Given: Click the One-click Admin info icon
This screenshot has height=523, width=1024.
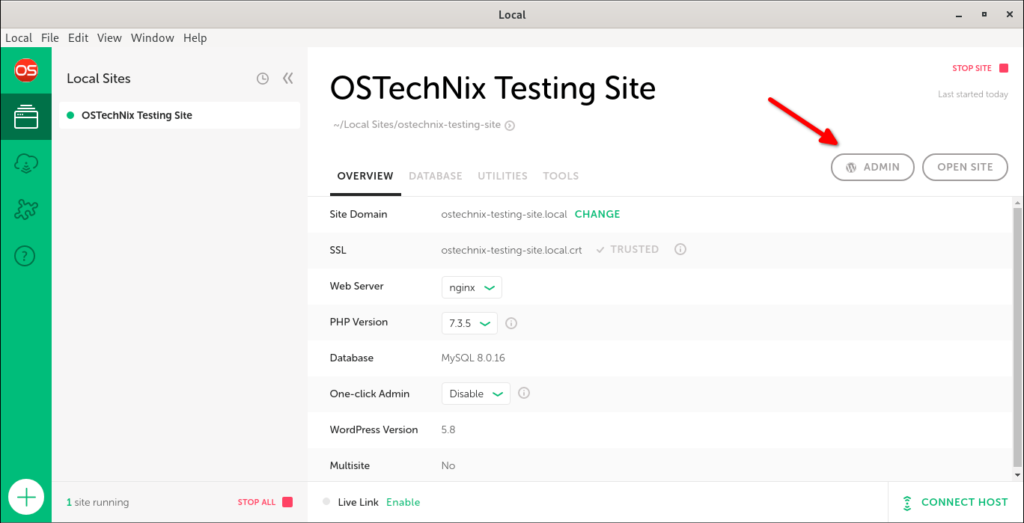Looking at the screenshot, I should [x=524, y=393].
